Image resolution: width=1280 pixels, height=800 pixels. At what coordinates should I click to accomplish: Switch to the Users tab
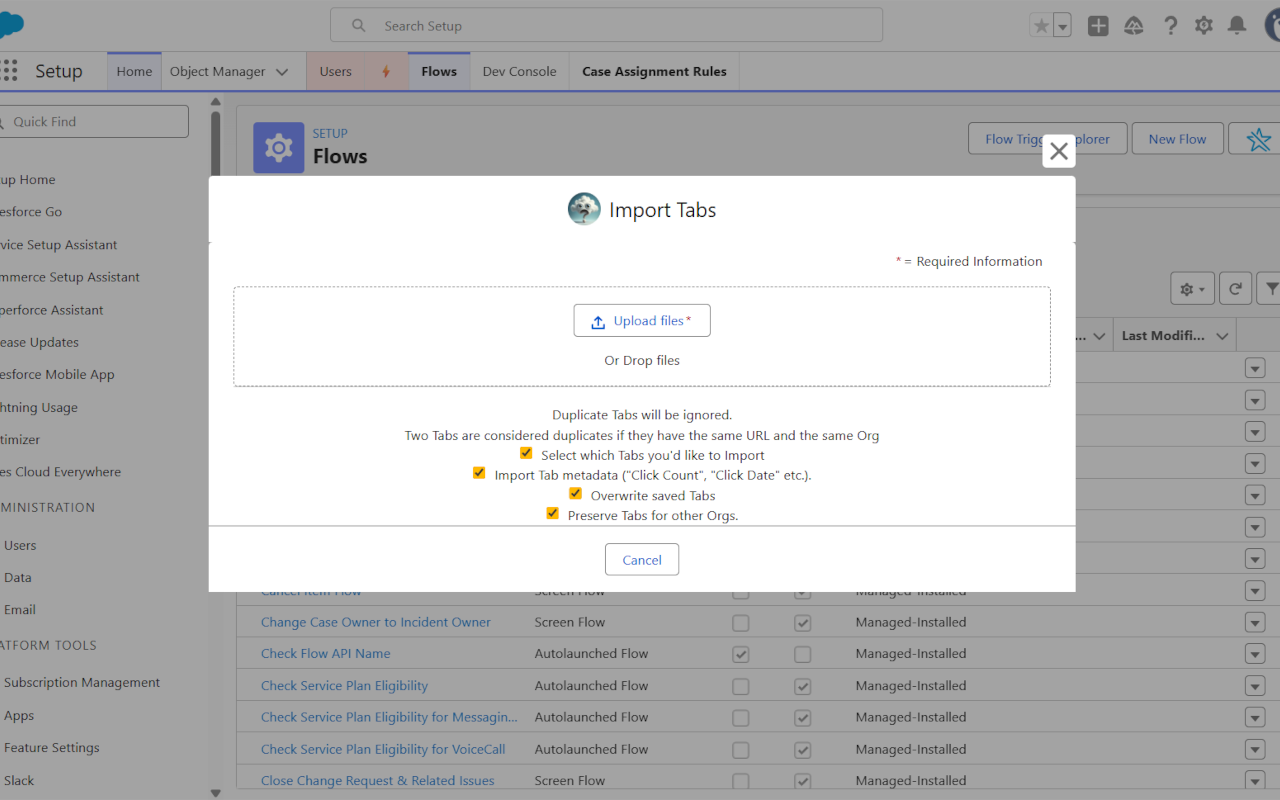pos(335,72)
